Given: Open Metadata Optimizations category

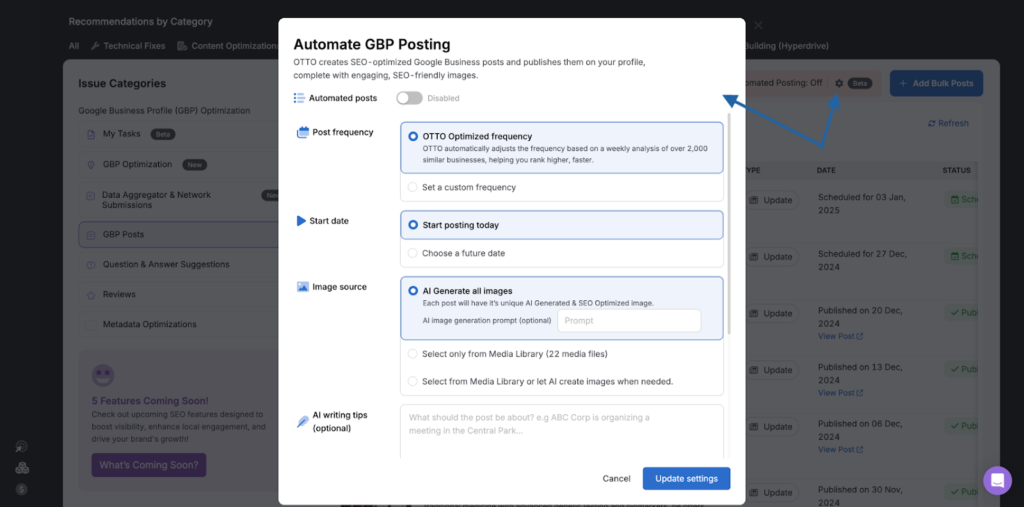Looking at the screenshot, I should click(x=178, y=325).
